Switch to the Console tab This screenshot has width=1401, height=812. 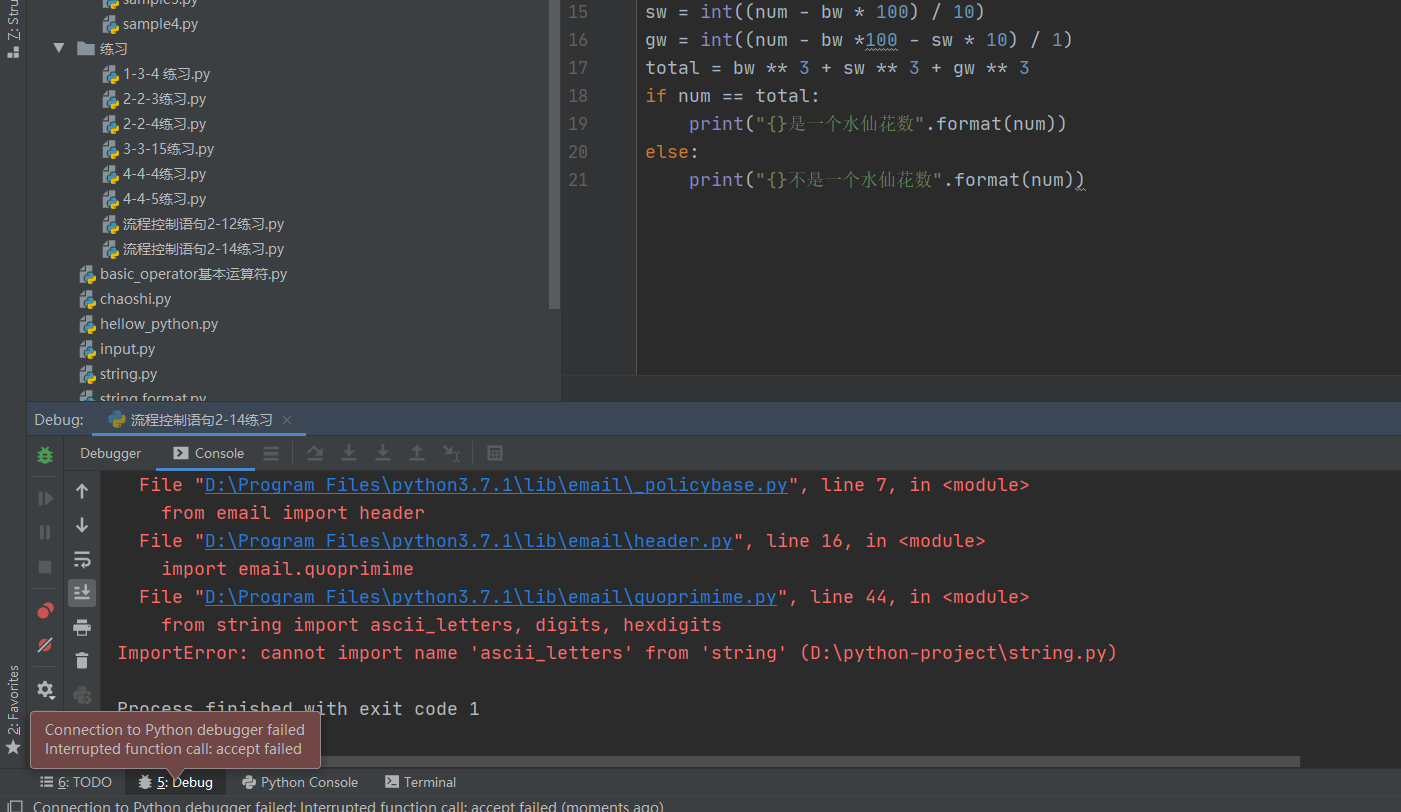(208, 453)
